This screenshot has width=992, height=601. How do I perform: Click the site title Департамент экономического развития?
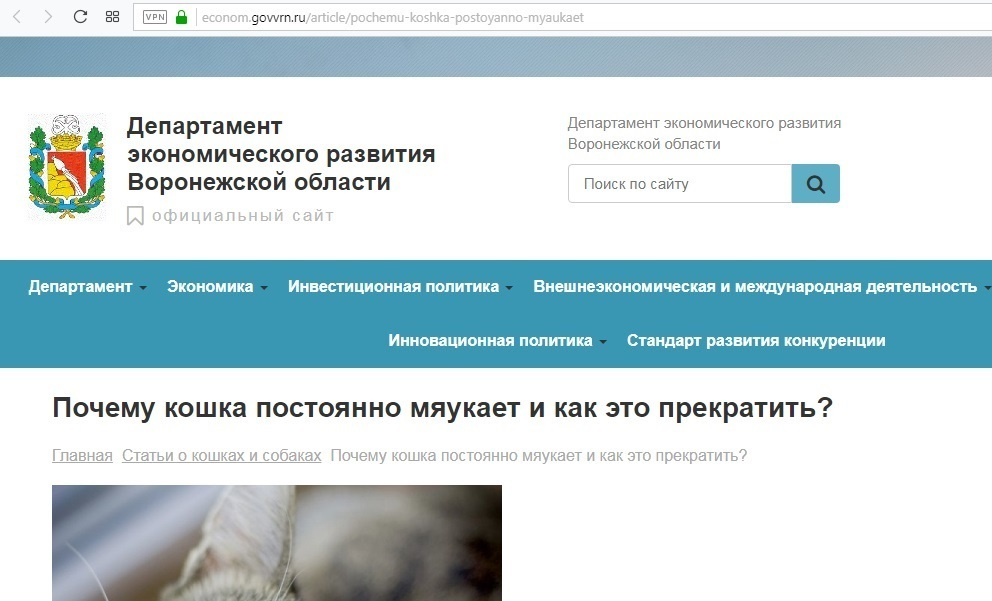point(281,154)
